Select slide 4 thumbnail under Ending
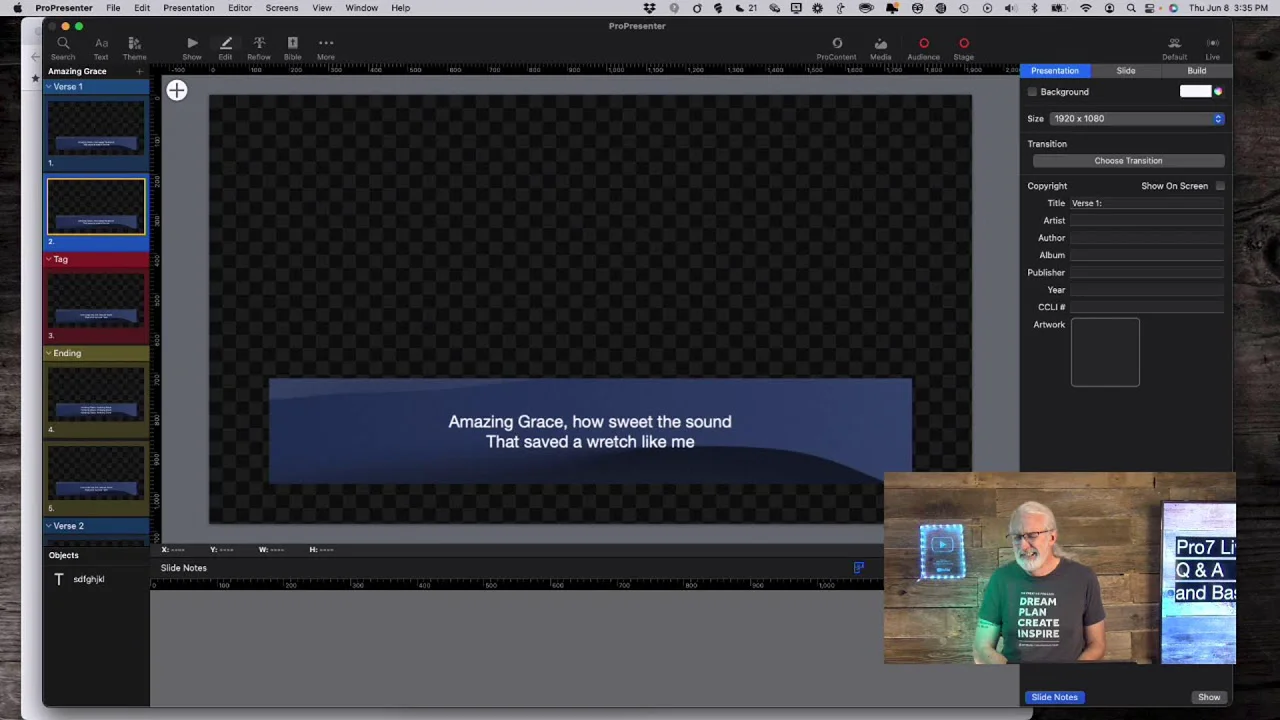This screenshot has height=720, width=1280. tap(96, 395)
